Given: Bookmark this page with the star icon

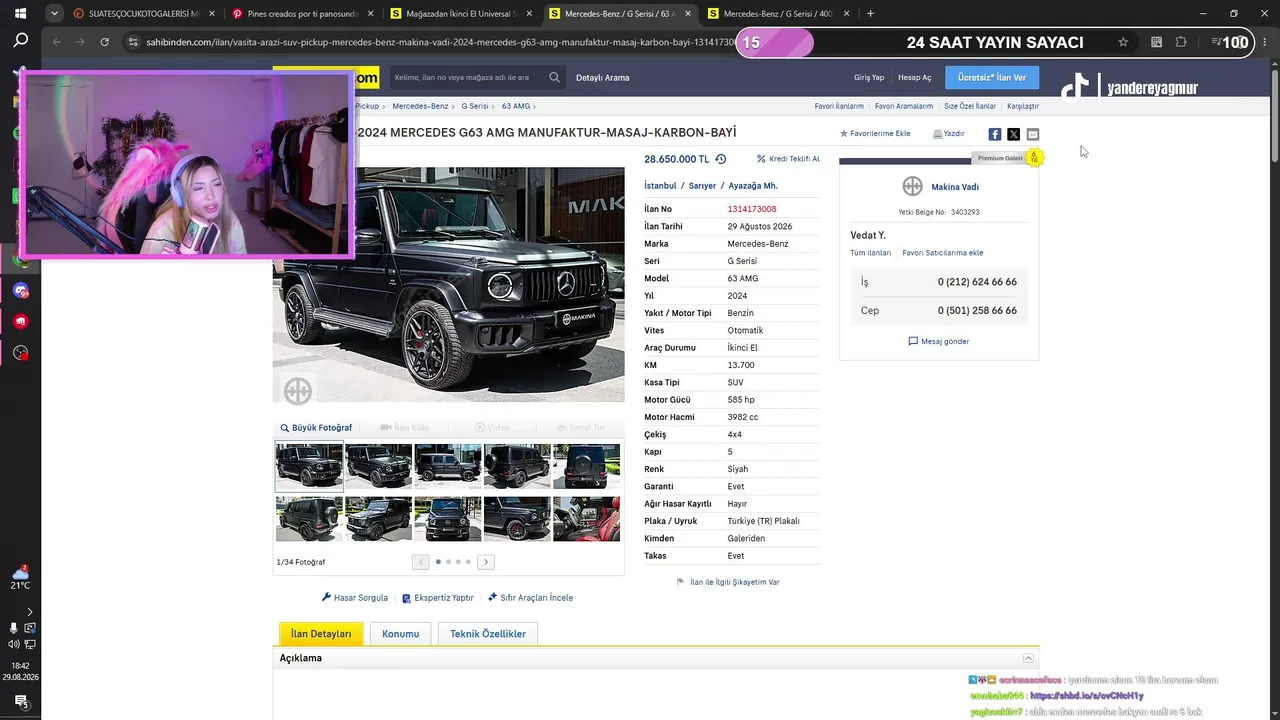Looking at the screenshot, I should click(1123, 42).
